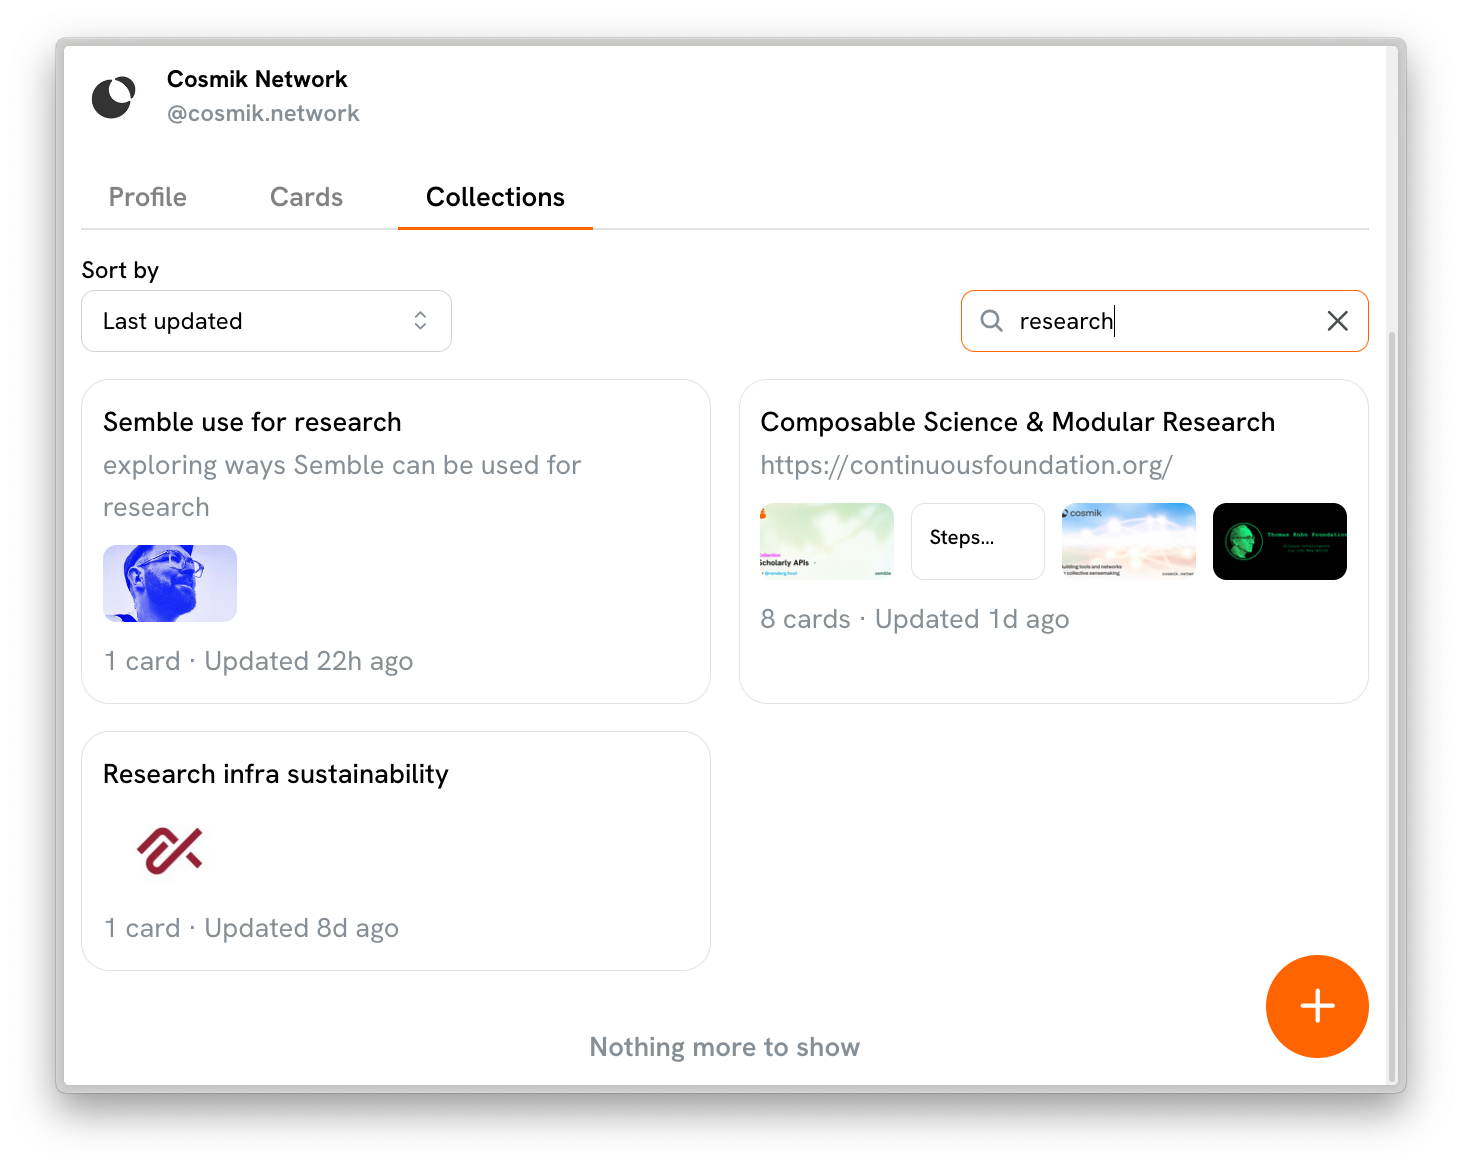Viewport: 1462px width, 1167px height.
Task: Open Composable Science & Modular Research collection
Action: (1054, 541)
